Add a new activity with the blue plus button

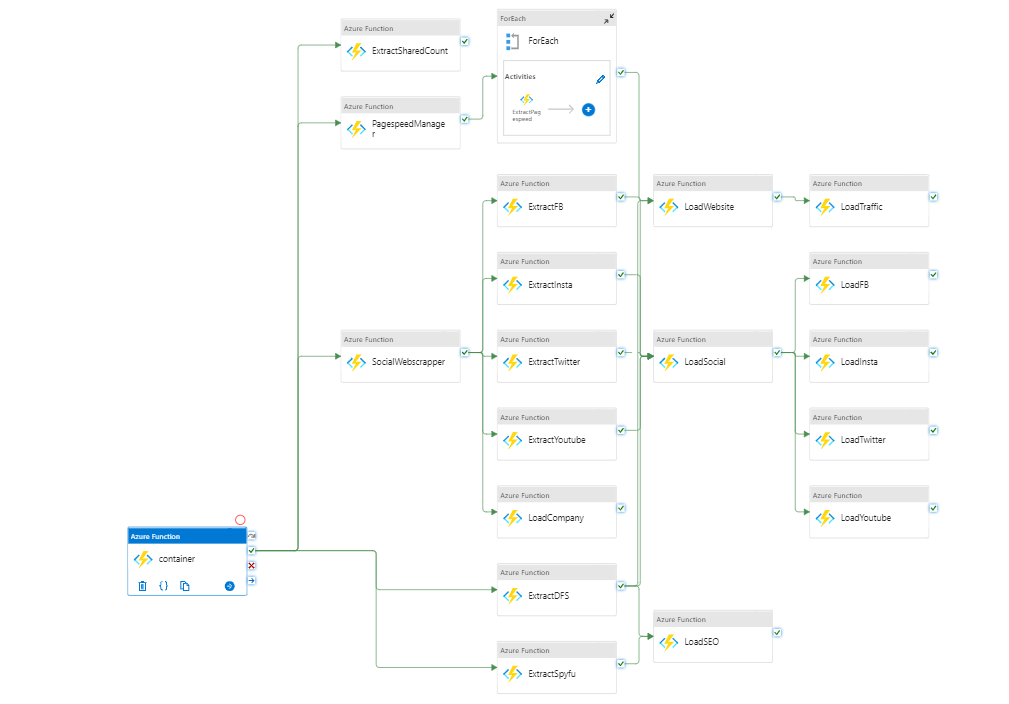pos(588,110)
